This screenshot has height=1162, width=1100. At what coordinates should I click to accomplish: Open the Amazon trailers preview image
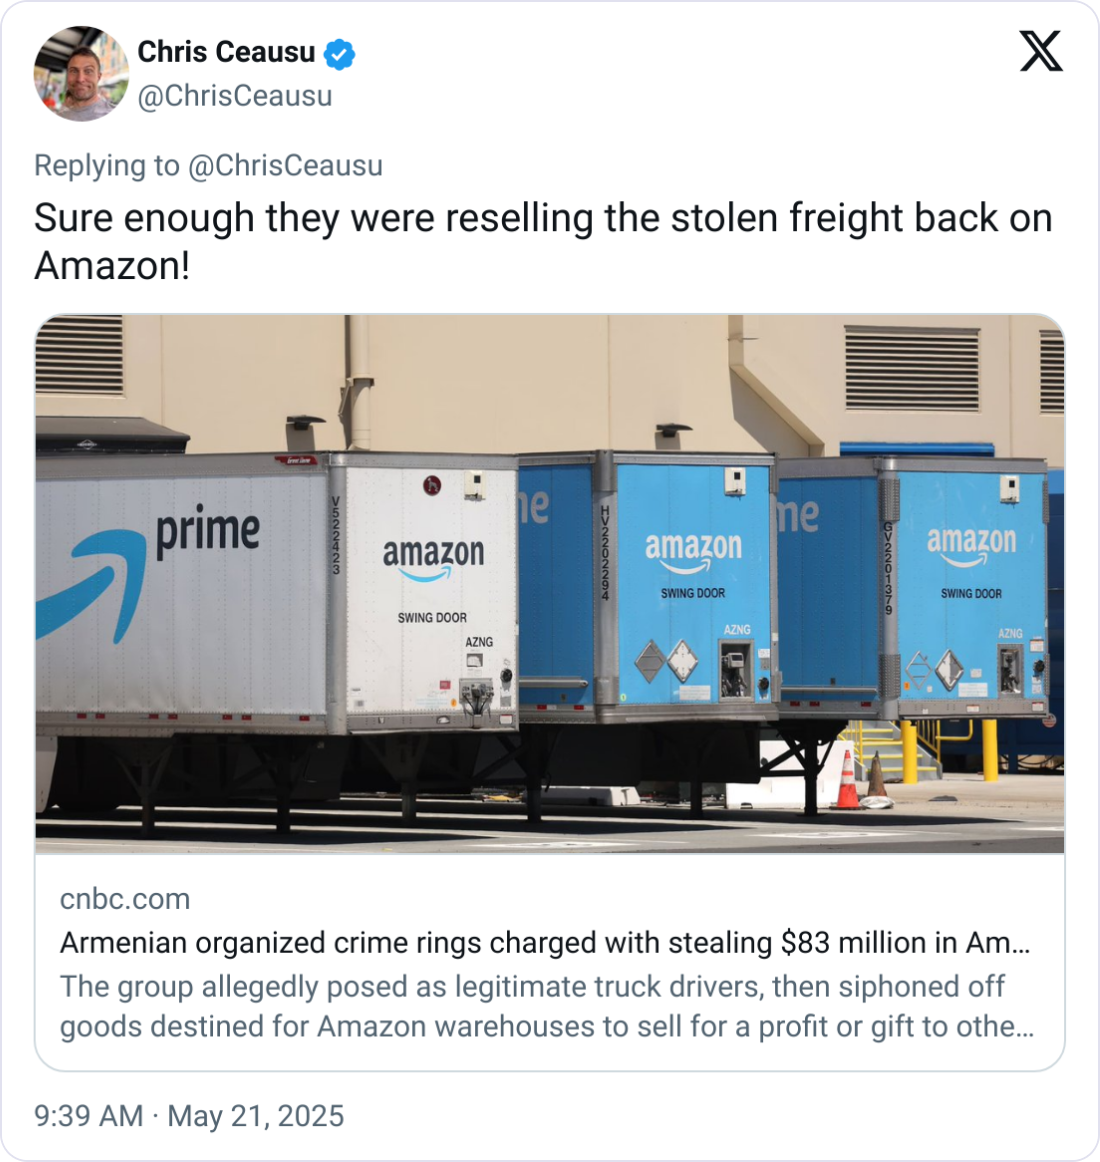point(550,584)
